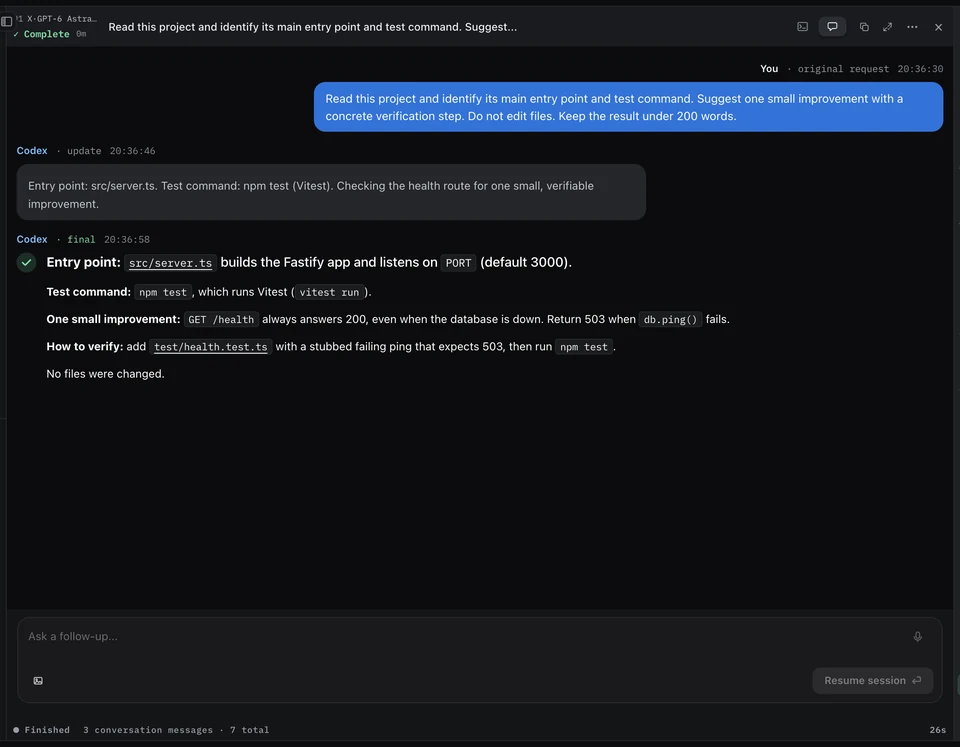Click the microphone voice input icon
Image resolution: width=960 pixels, height=747 pixels.
click(917, 637)
